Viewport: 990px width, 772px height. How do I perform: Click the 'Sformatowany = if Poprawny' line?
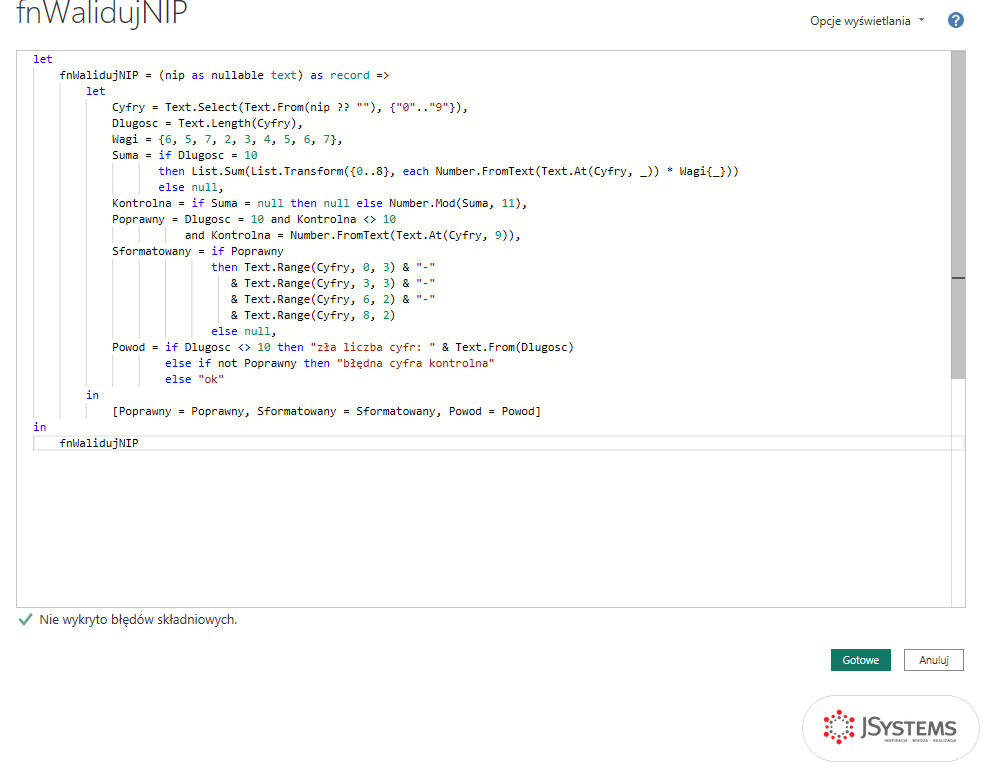(198, 251)
